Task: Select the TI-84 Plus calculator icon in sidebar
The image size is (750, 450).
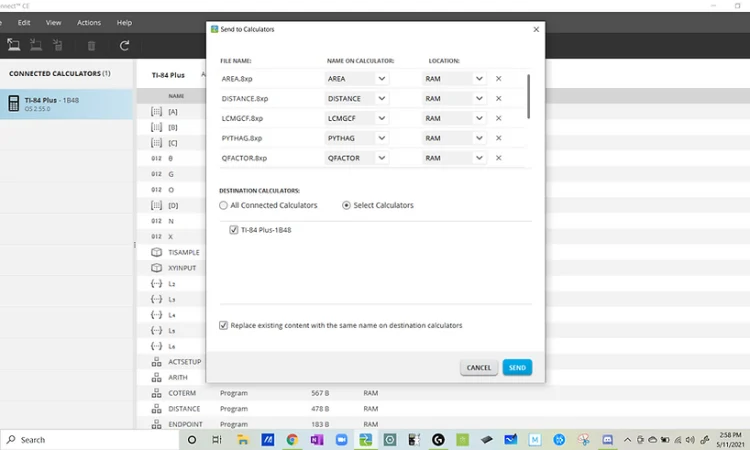Action: [14, 103]
